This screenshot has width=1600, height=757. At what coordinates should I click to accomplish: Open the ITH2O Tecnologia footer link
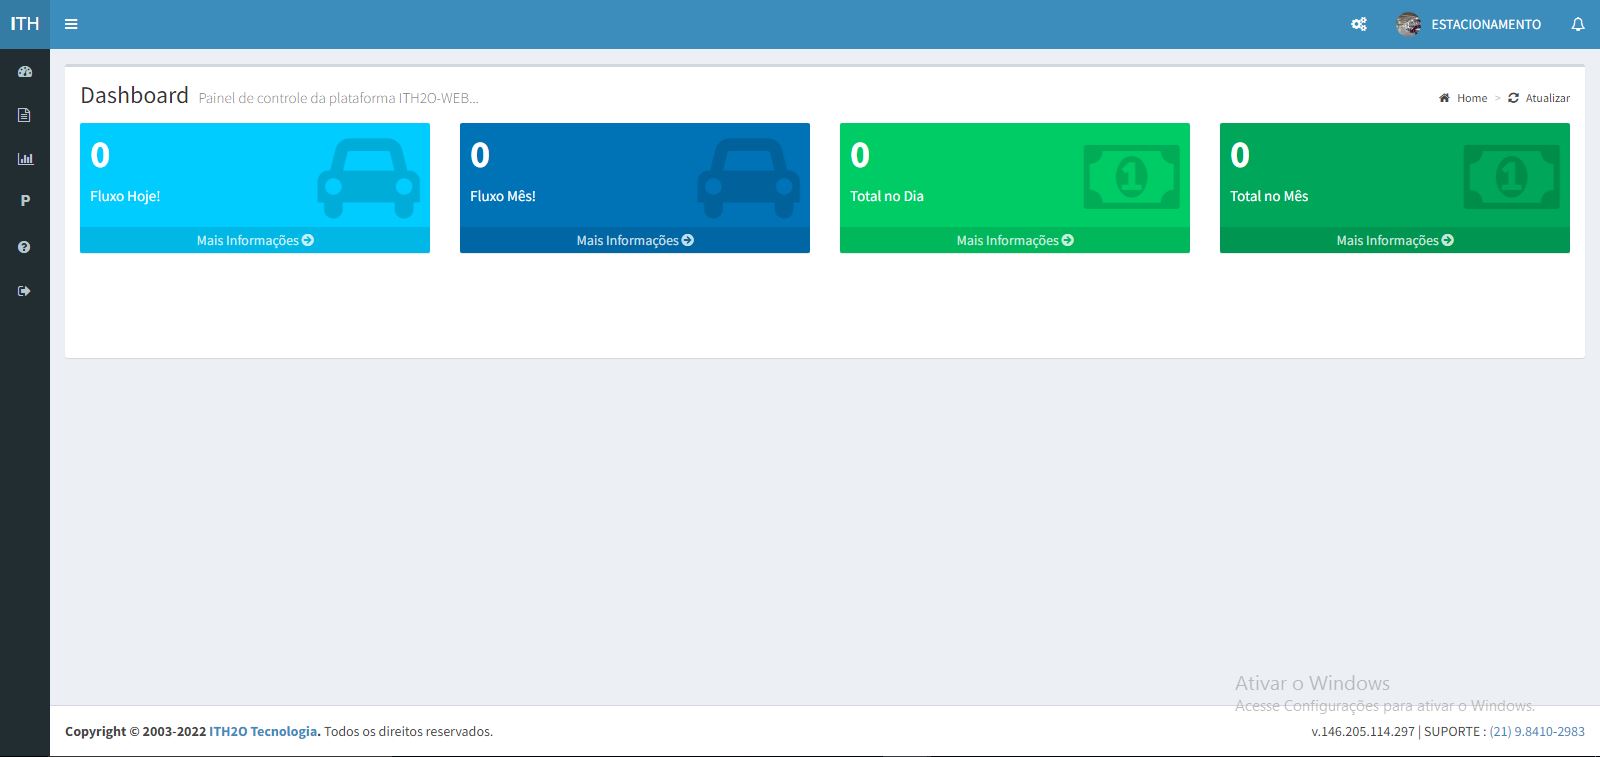[263, 731]
